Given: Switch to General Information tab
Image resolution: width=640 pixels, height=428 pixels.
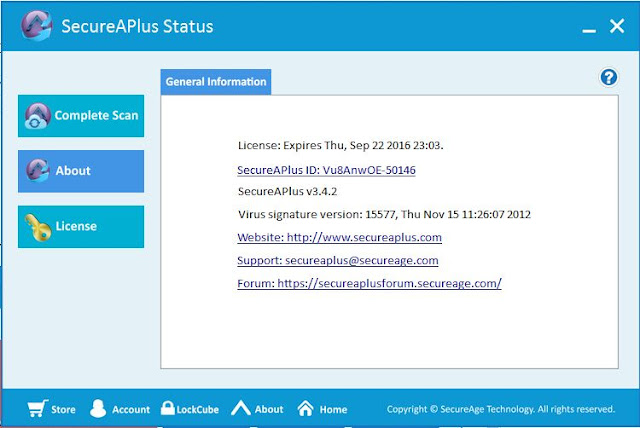Looking at the screenshot, I should point(216,82).
